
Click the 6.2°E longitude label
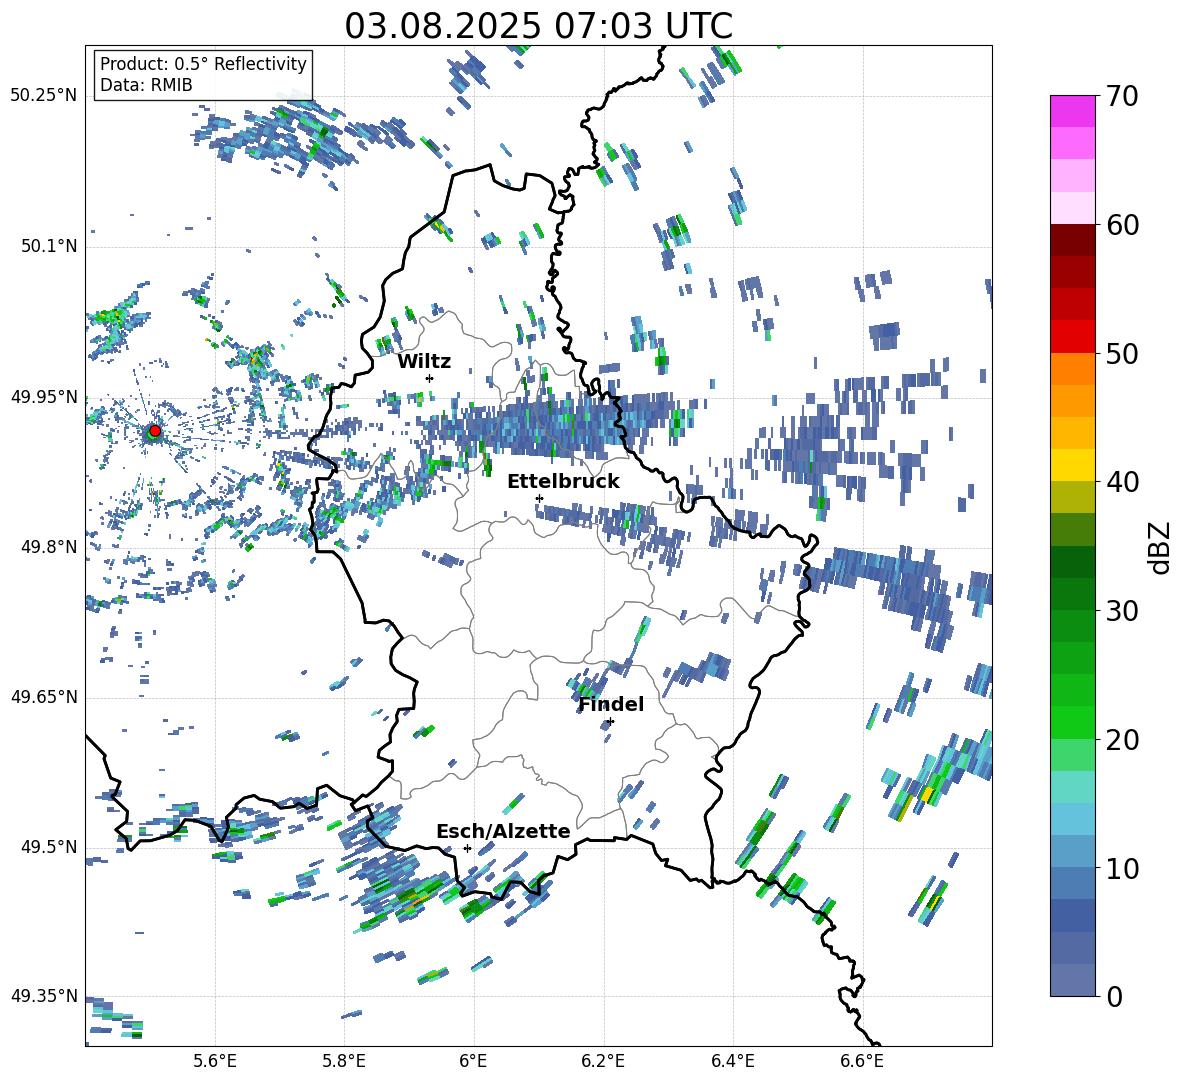pos(603,1061)
